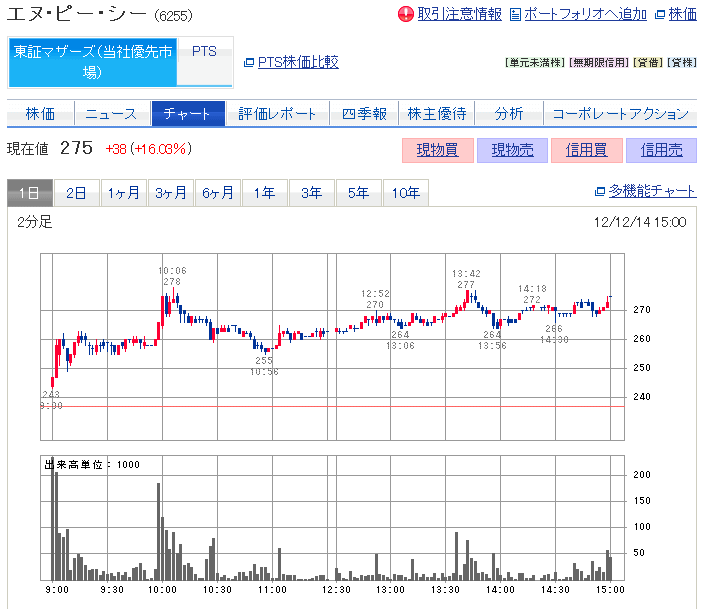Click the new-window icon beside 多機能チャート
Screen dimensions: 705x609
pos(599,192)
